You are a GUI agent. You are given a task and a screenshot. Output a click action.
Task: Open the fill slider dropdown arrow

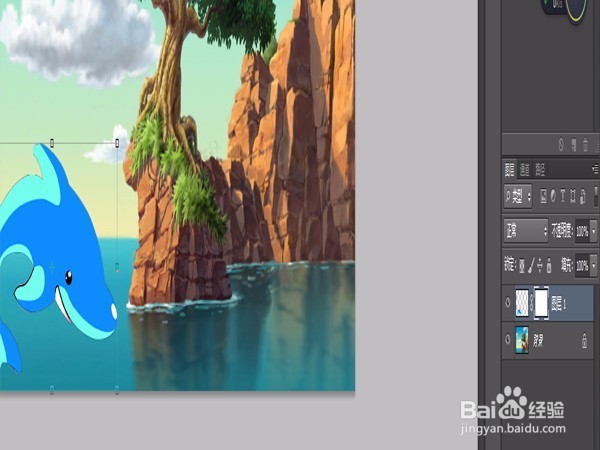[x=593, y=266]
